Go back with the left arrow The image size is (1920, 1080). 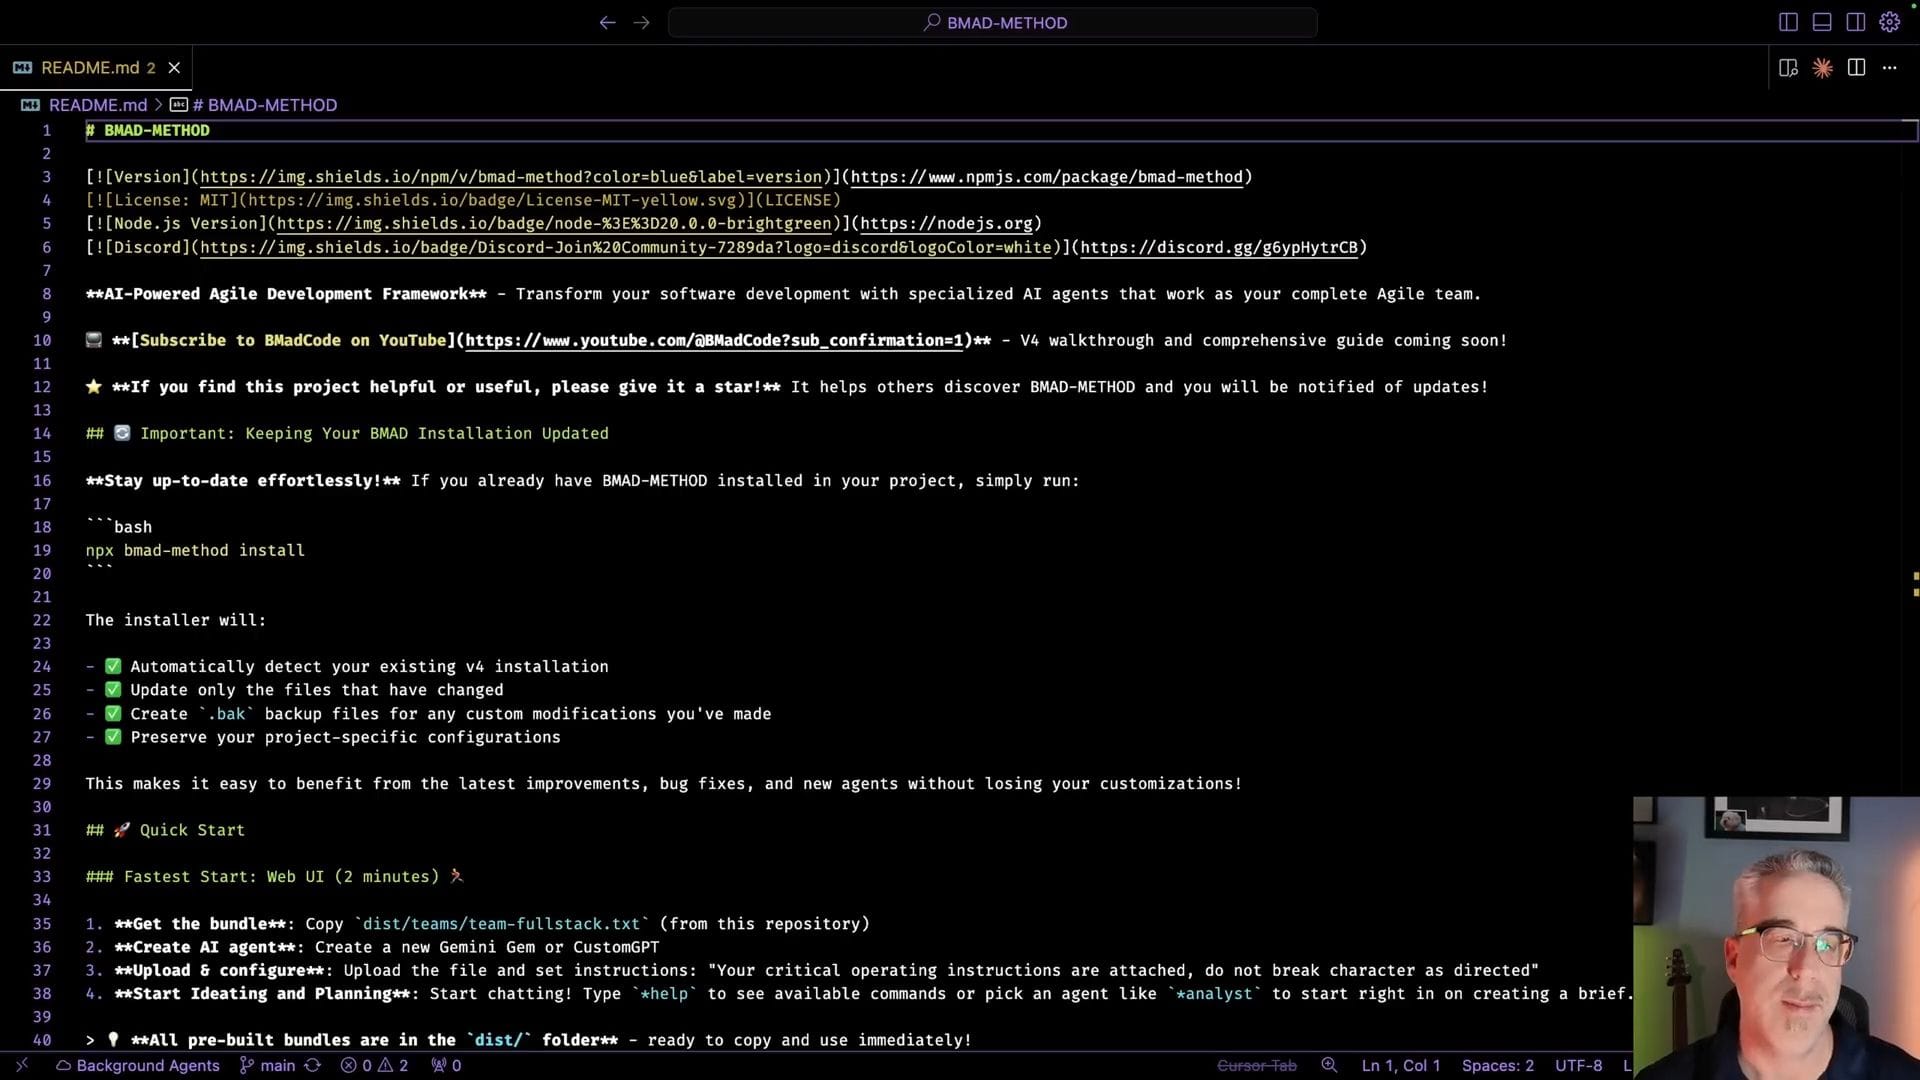[607, 22]
